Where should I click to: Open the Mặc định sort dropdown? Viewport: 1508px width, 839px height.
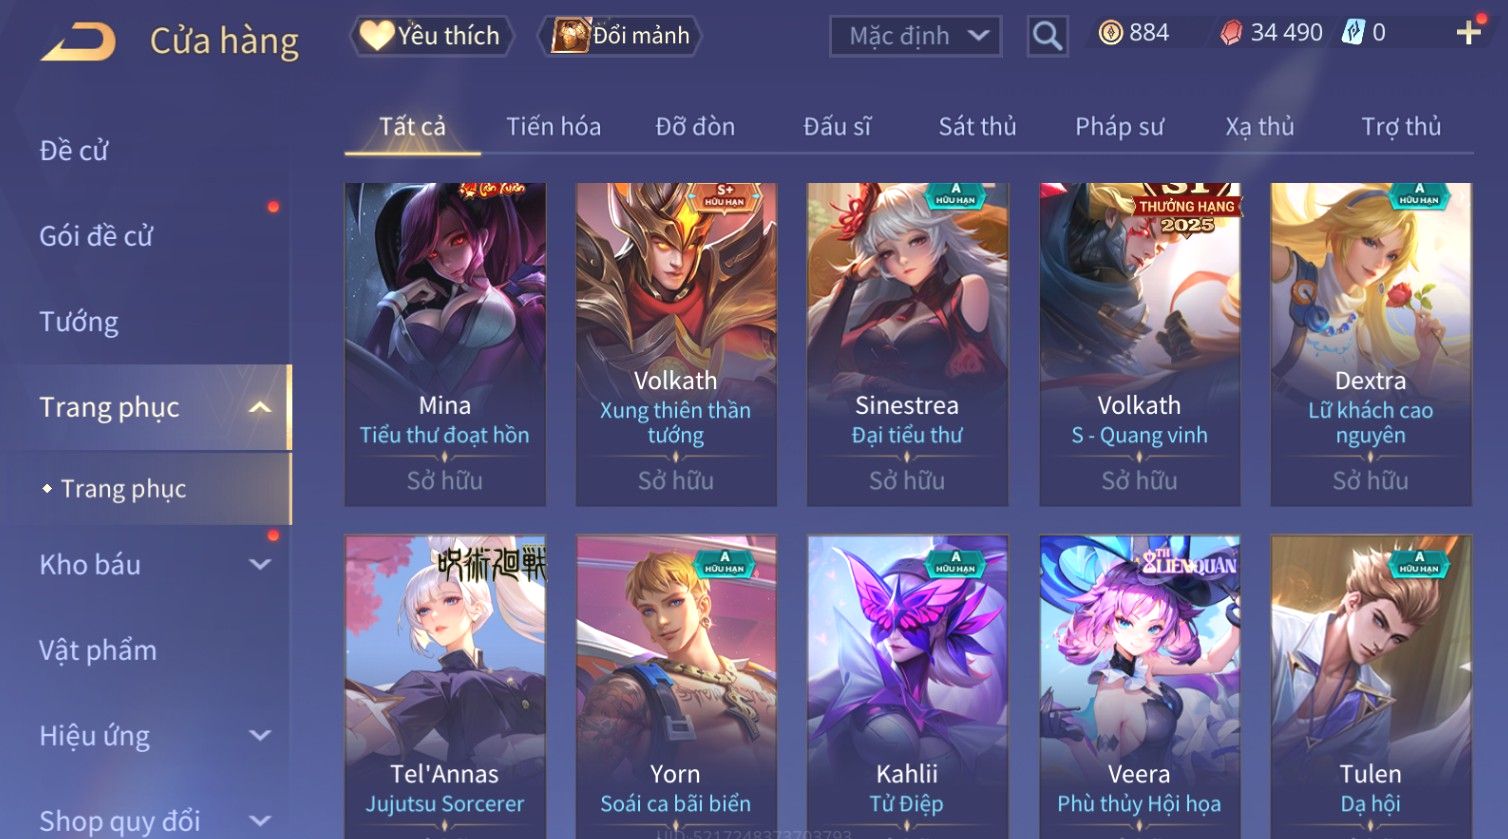click(x=915, y=36)
